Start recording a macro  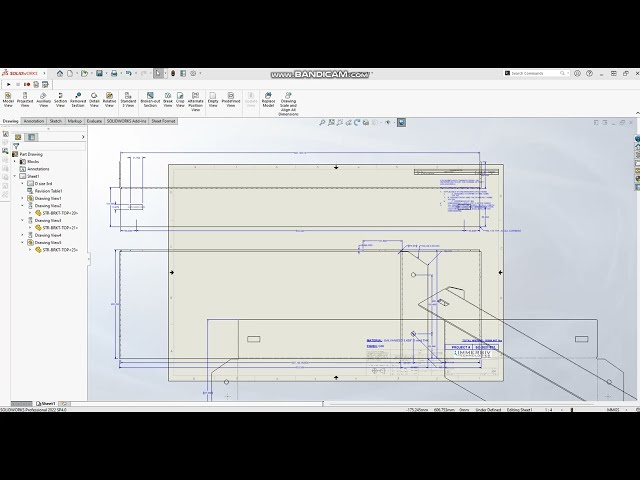click(27, 84)
